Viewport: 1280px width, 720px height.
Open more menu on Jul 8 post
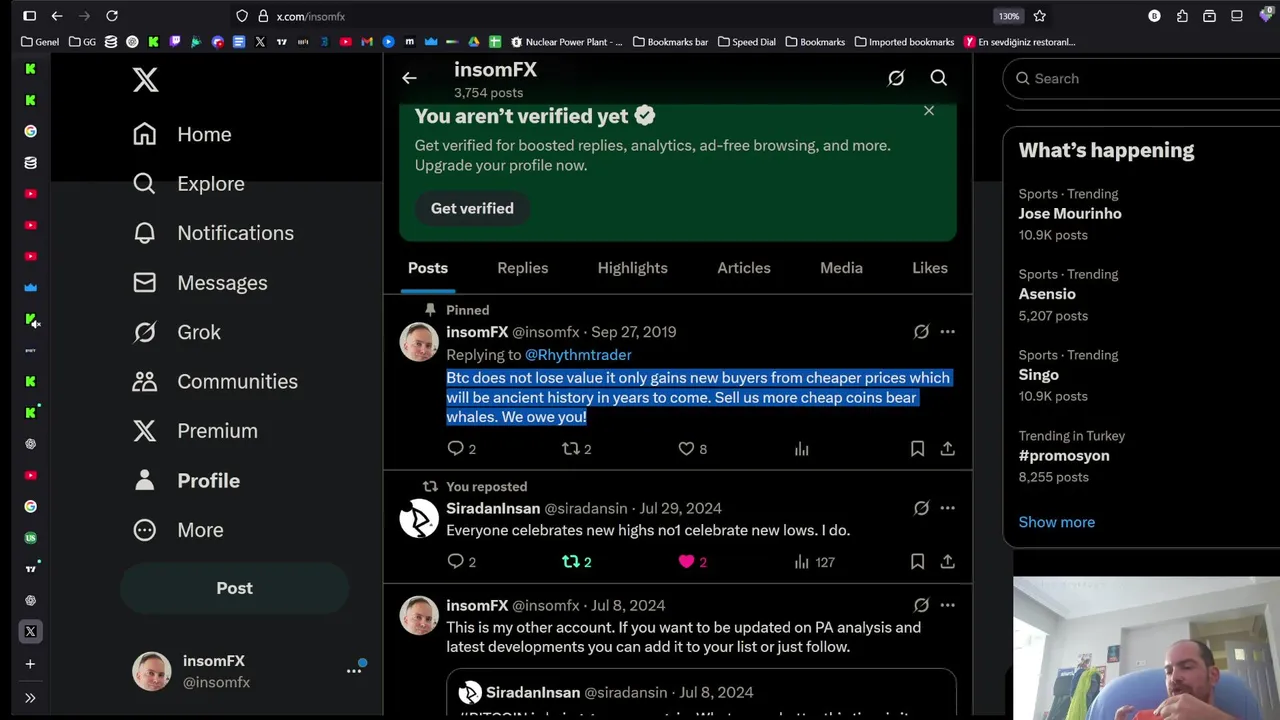tap(947, 605)
